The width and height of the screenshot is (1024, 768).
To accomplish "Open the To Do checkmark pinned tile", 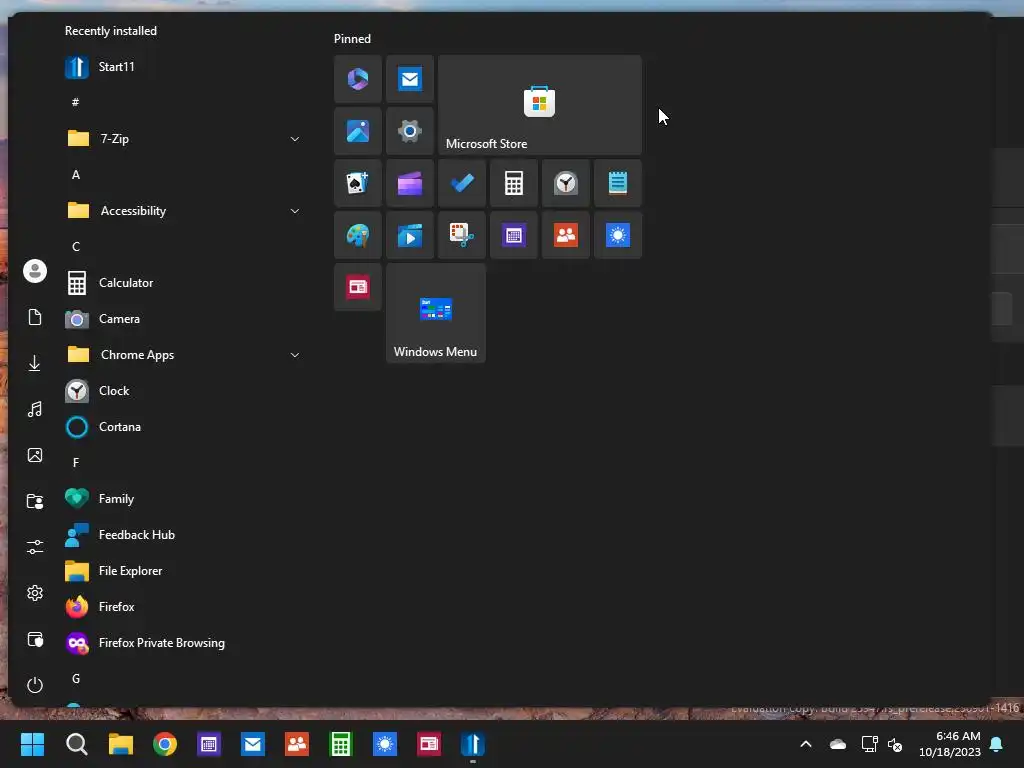I will click(x=462, y=184).
